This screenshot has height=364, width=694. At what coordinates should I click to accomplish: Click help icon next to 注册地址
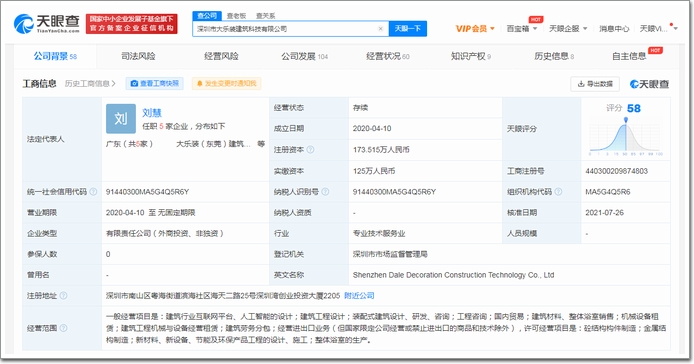click(x=63, y=295)
